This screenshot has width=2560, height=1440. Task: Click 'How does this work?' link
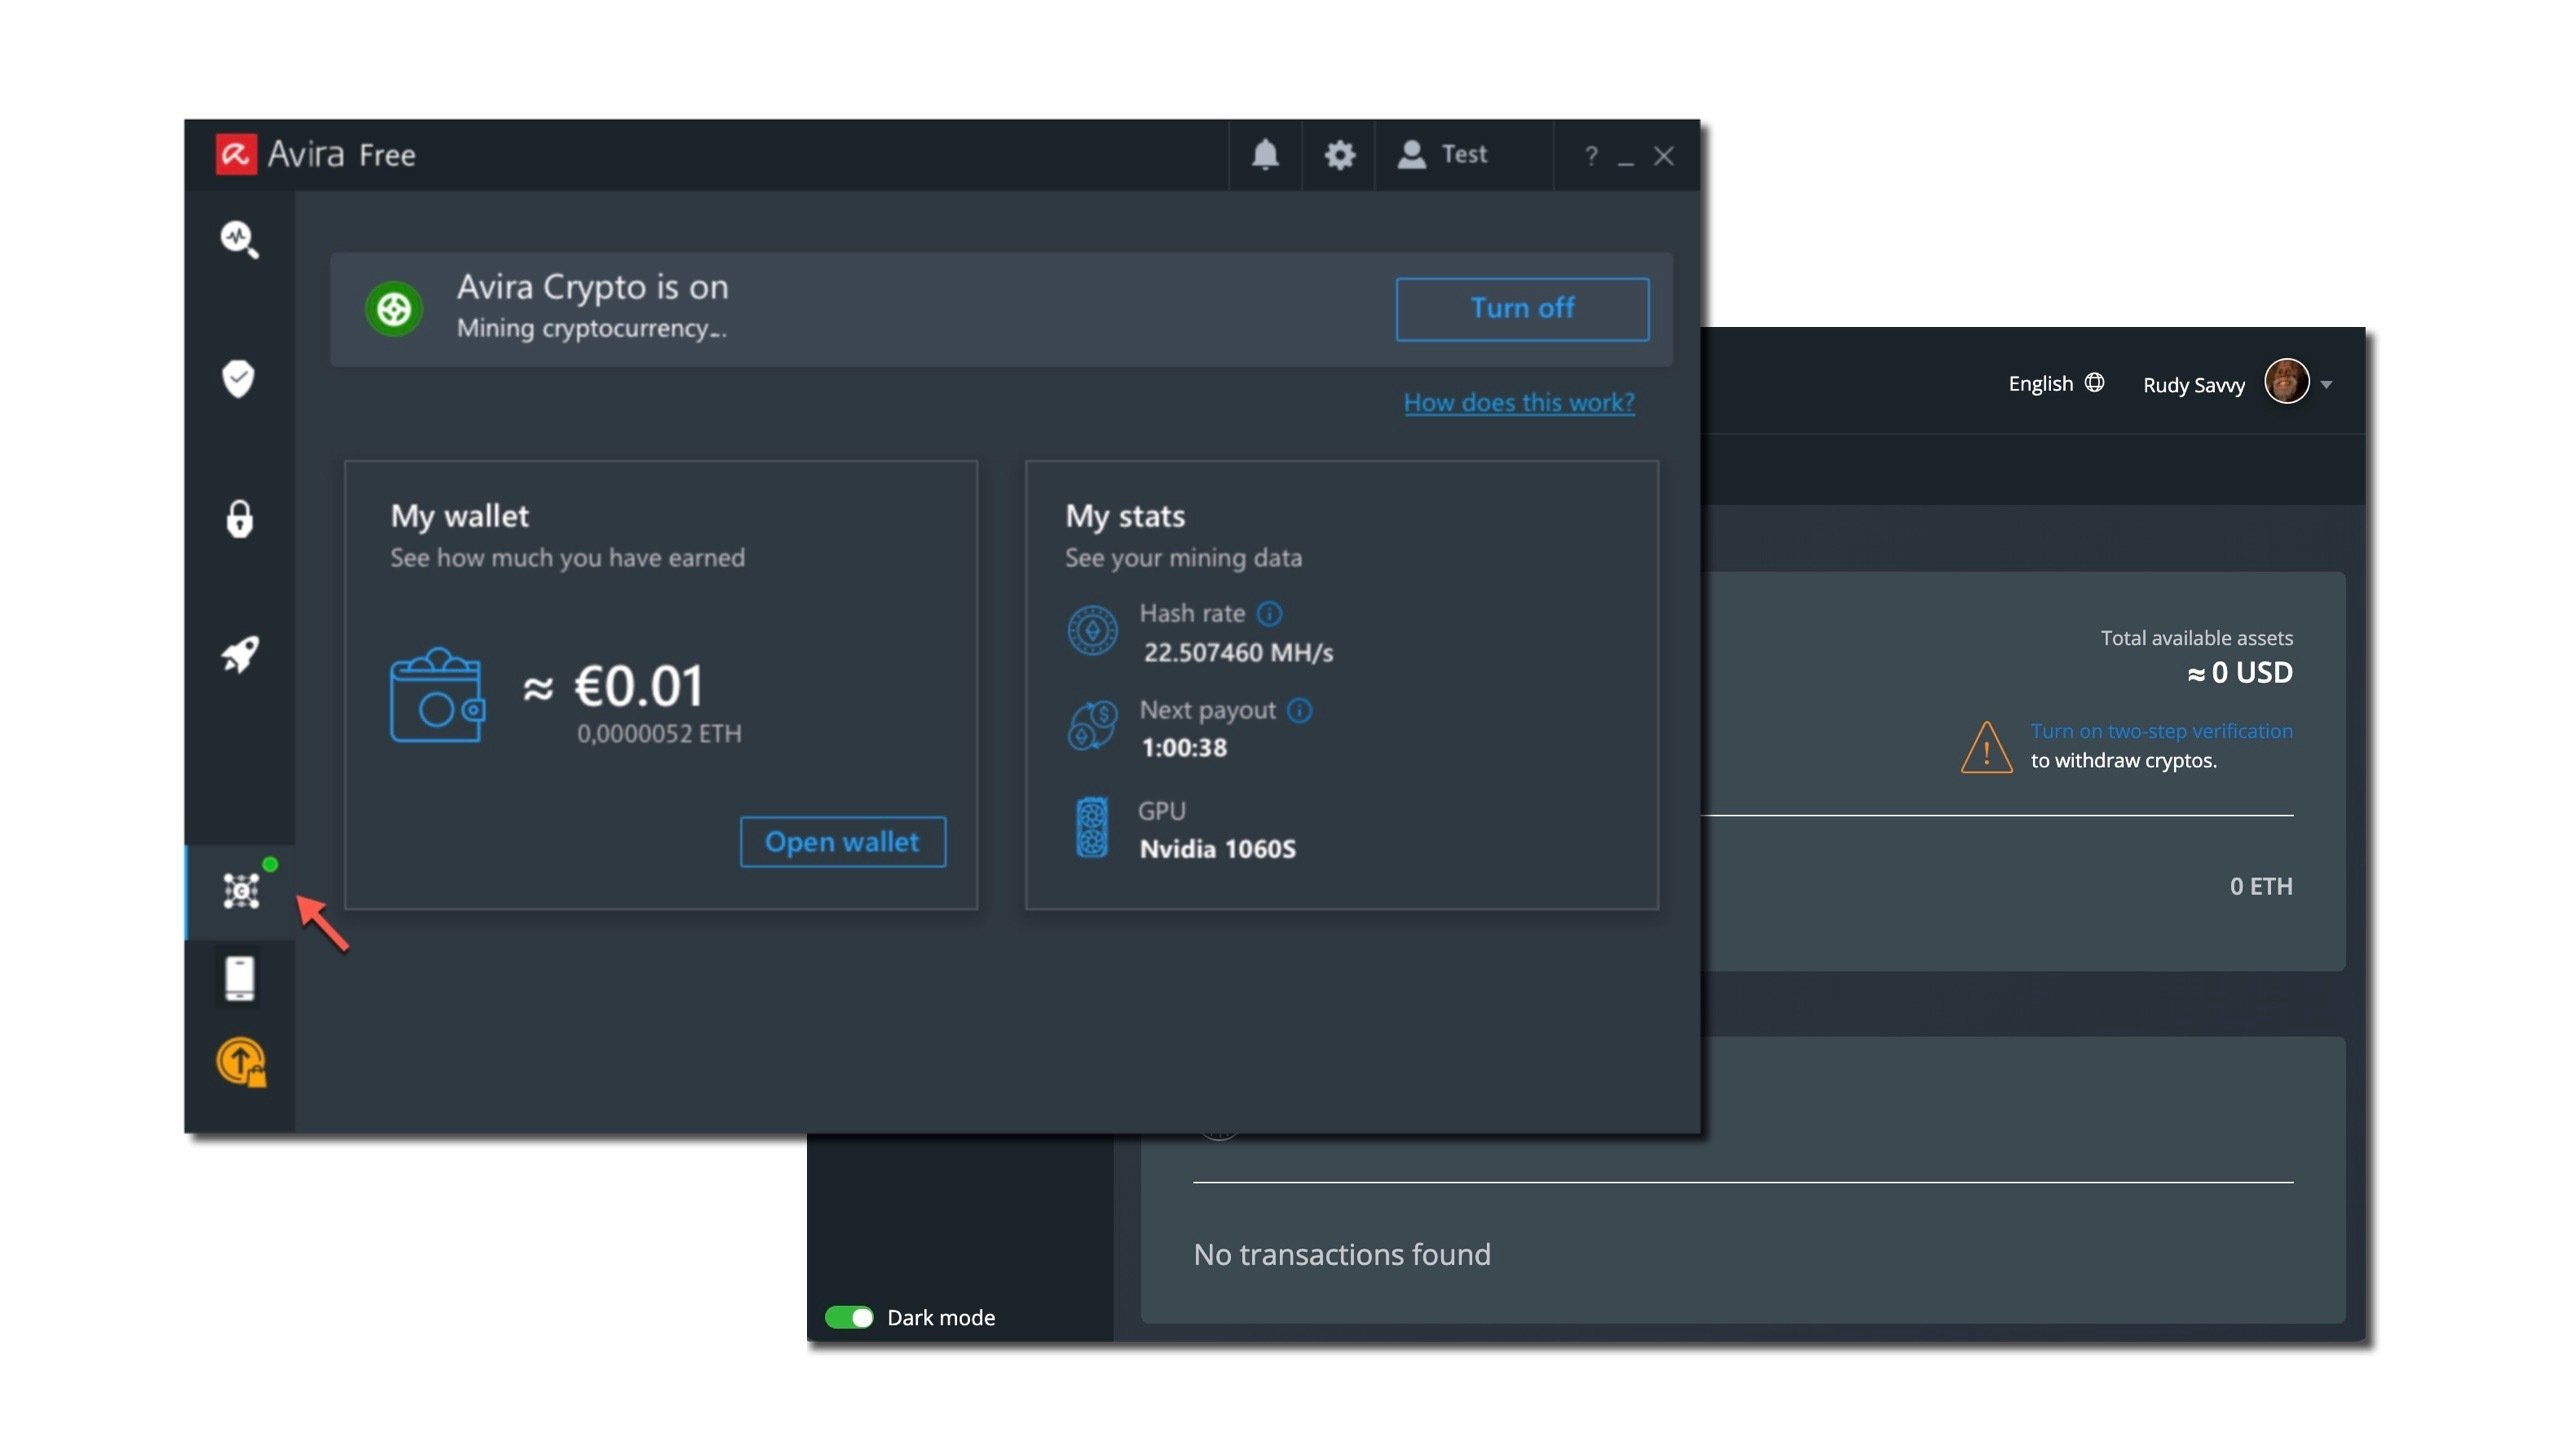[x=1519, y=403]
